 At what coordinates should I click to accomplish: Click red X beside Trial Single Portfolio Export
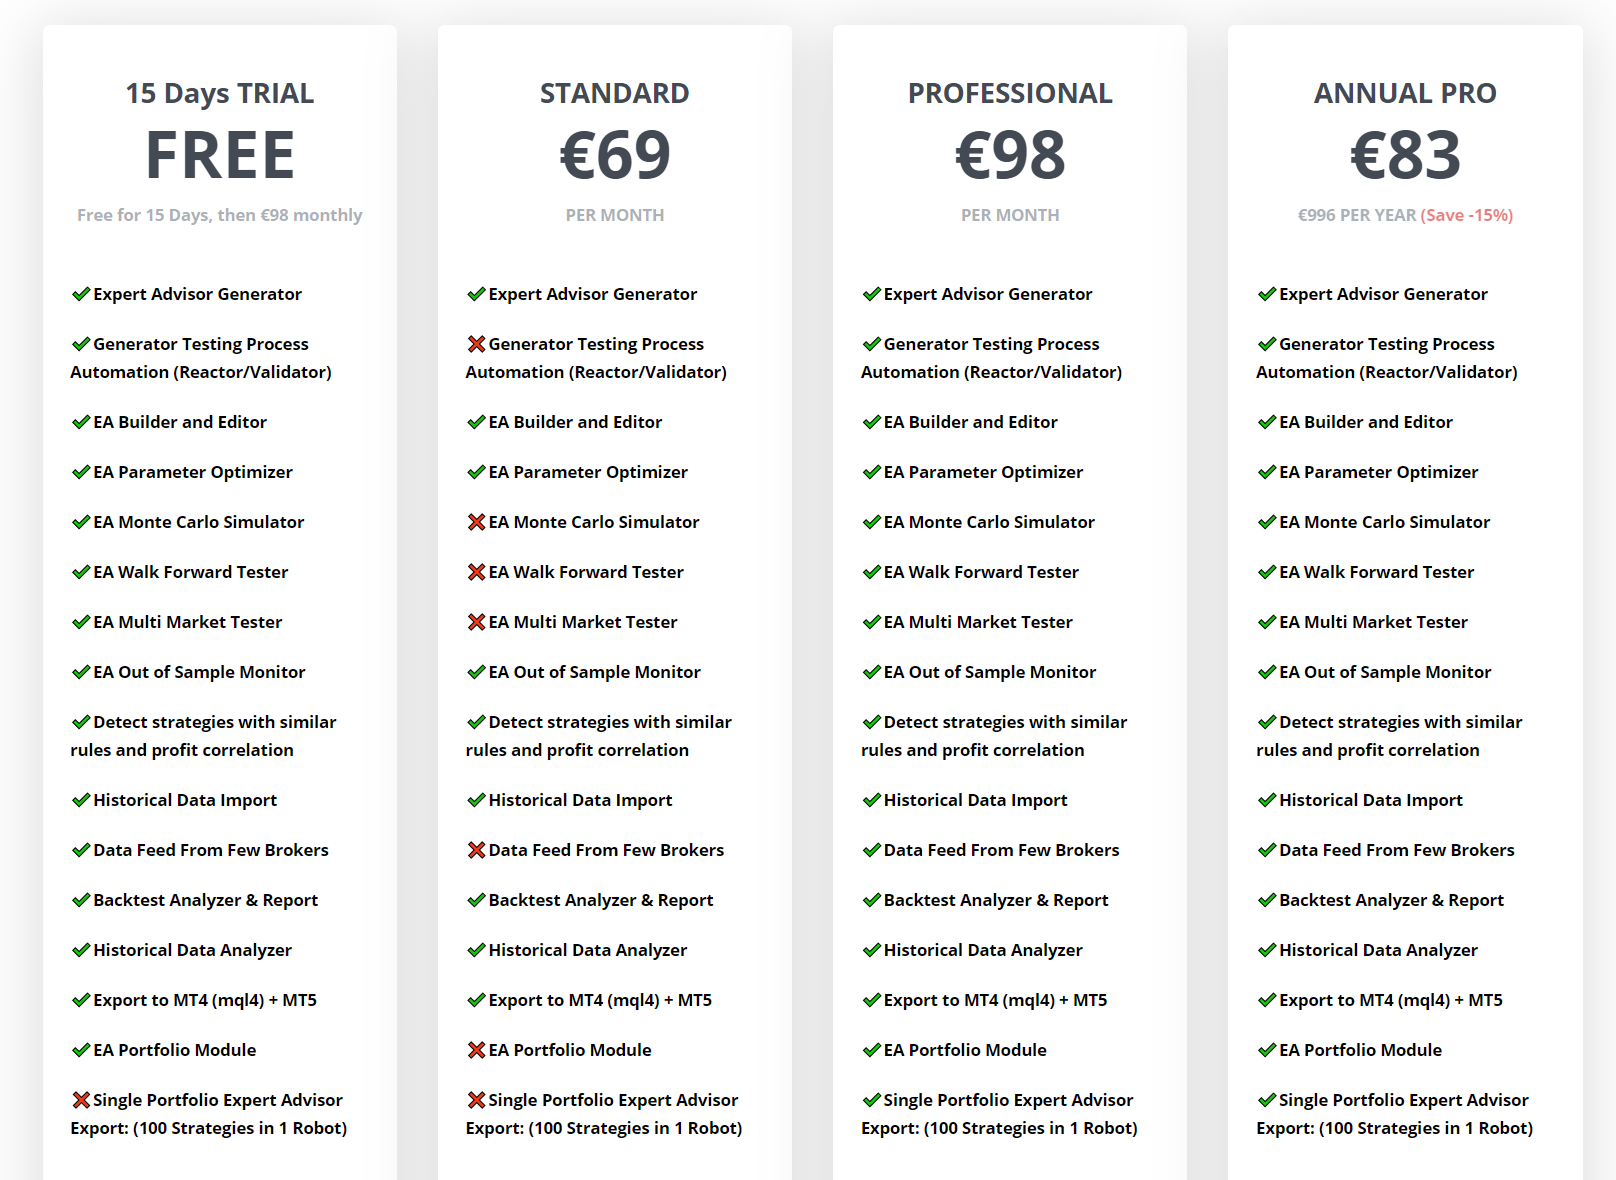pyautogui.click(x=81, y=1100)
